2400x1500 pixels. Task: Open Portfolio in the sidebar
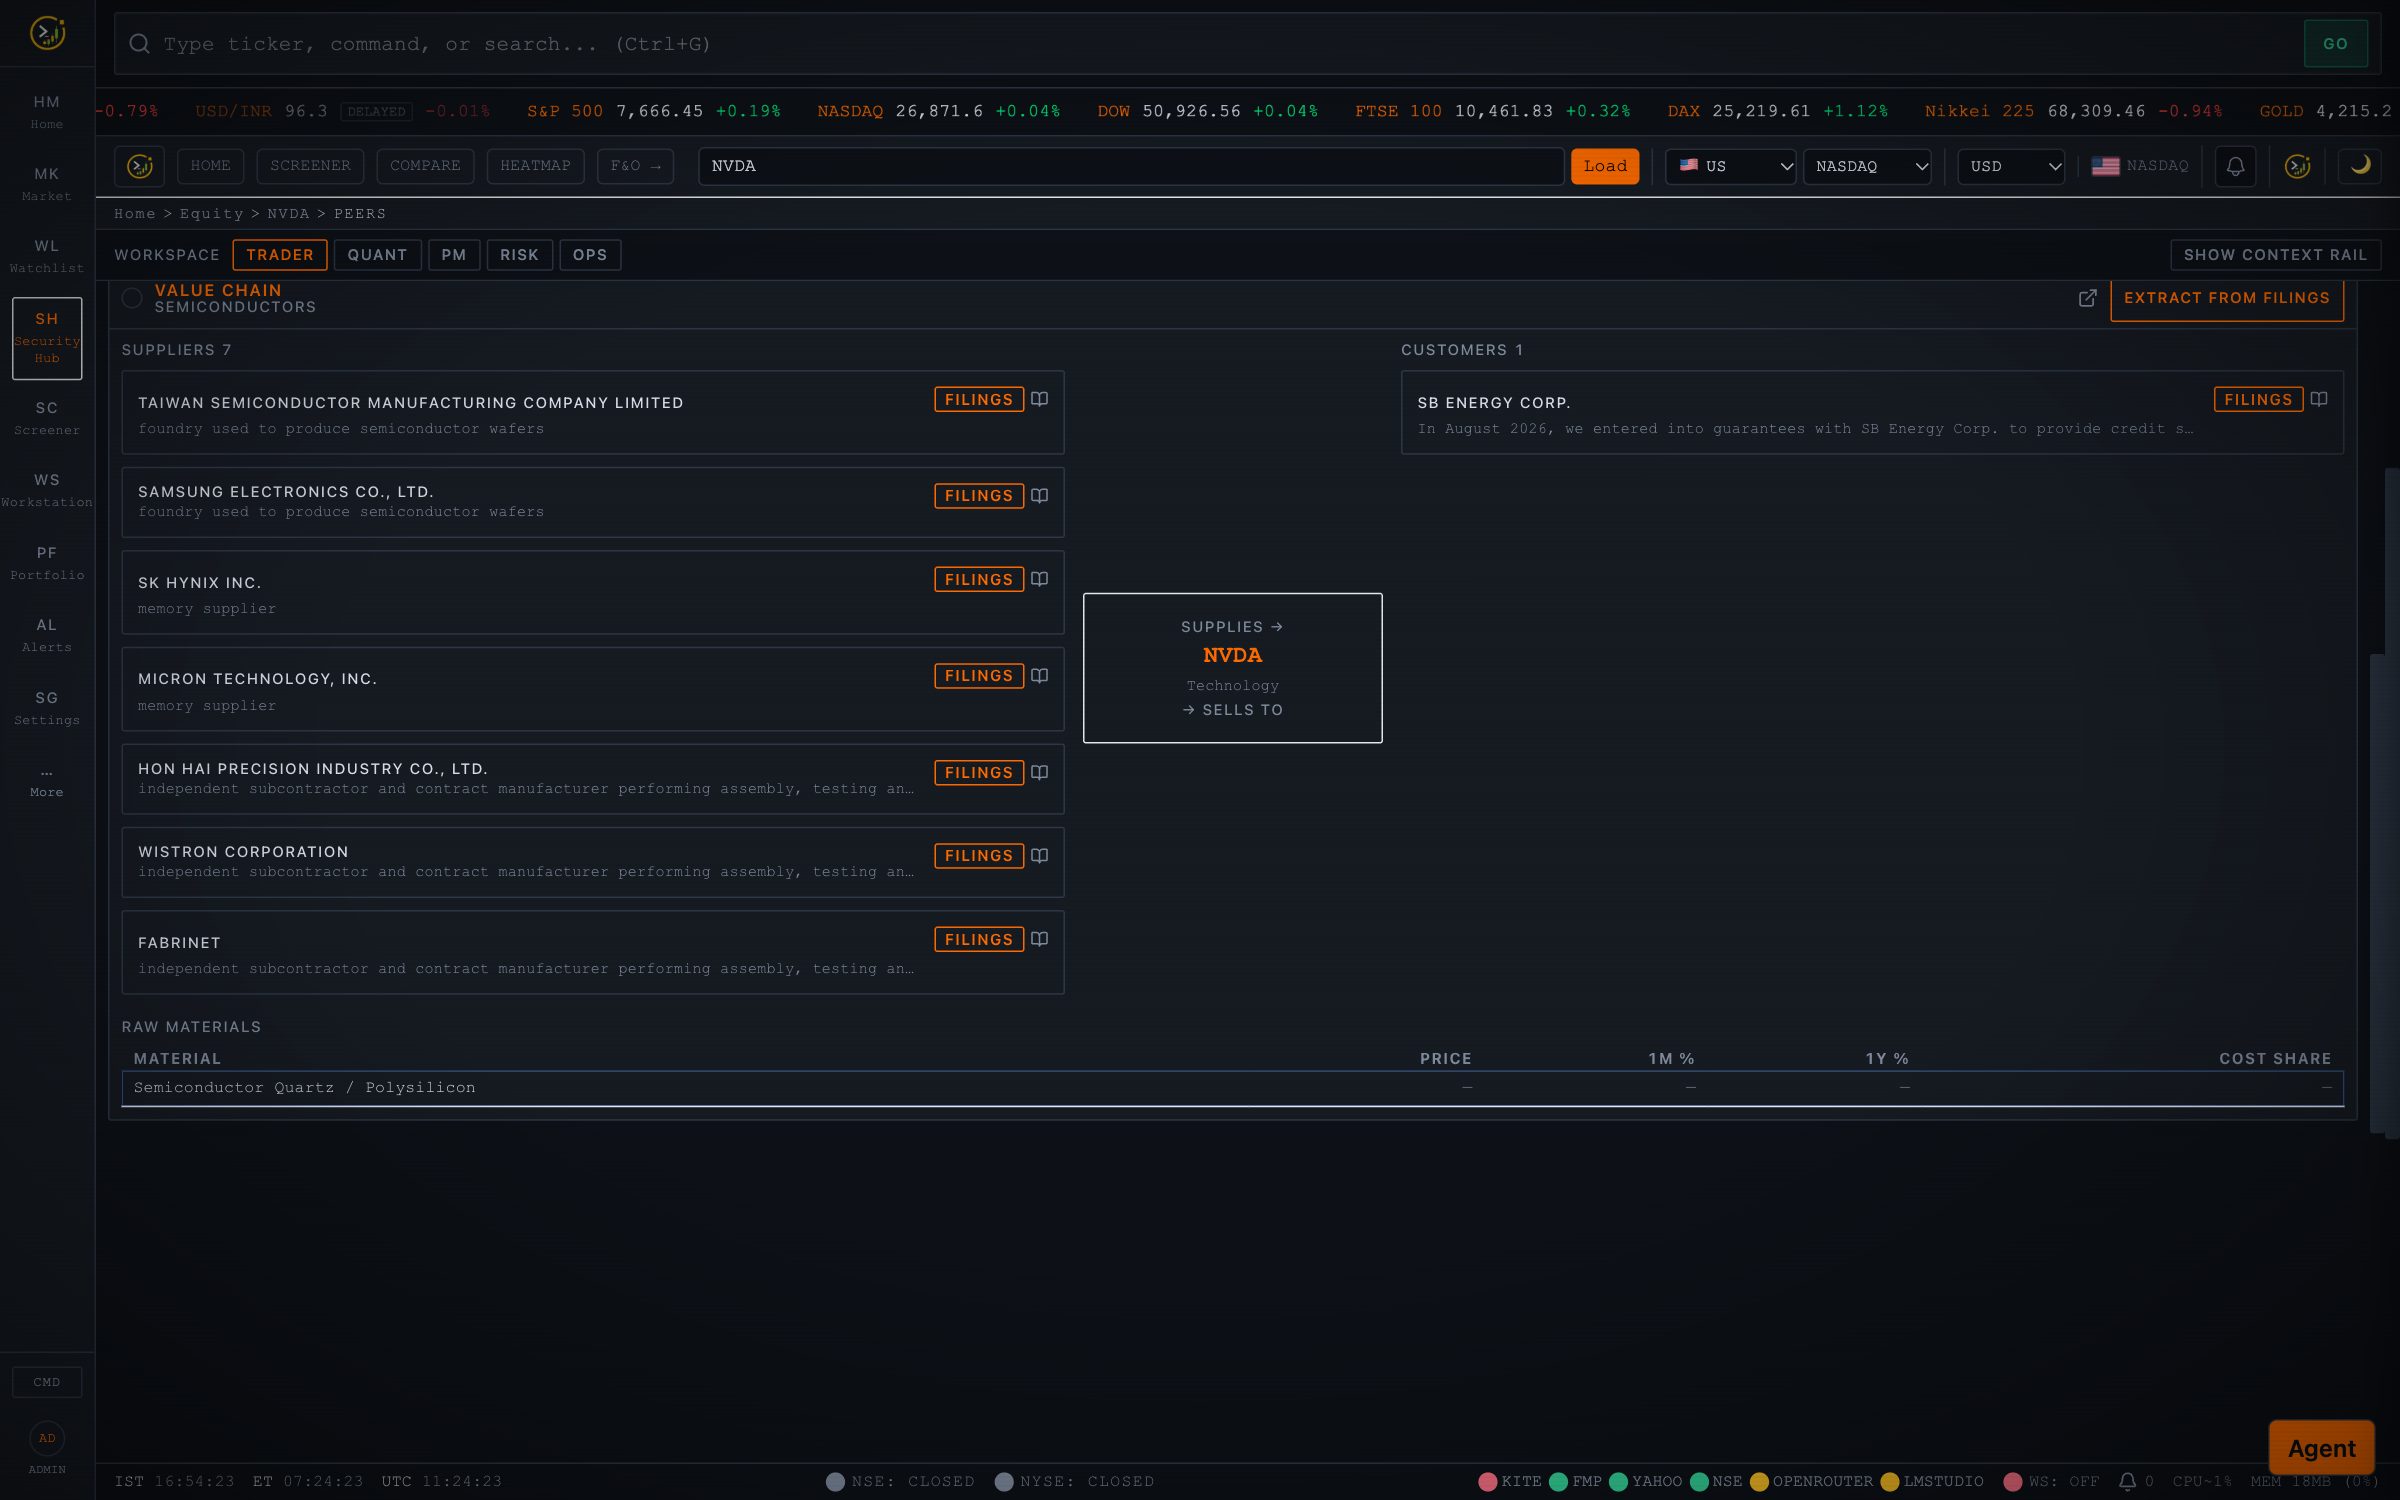pyautogui.click(x=47, y=563)
